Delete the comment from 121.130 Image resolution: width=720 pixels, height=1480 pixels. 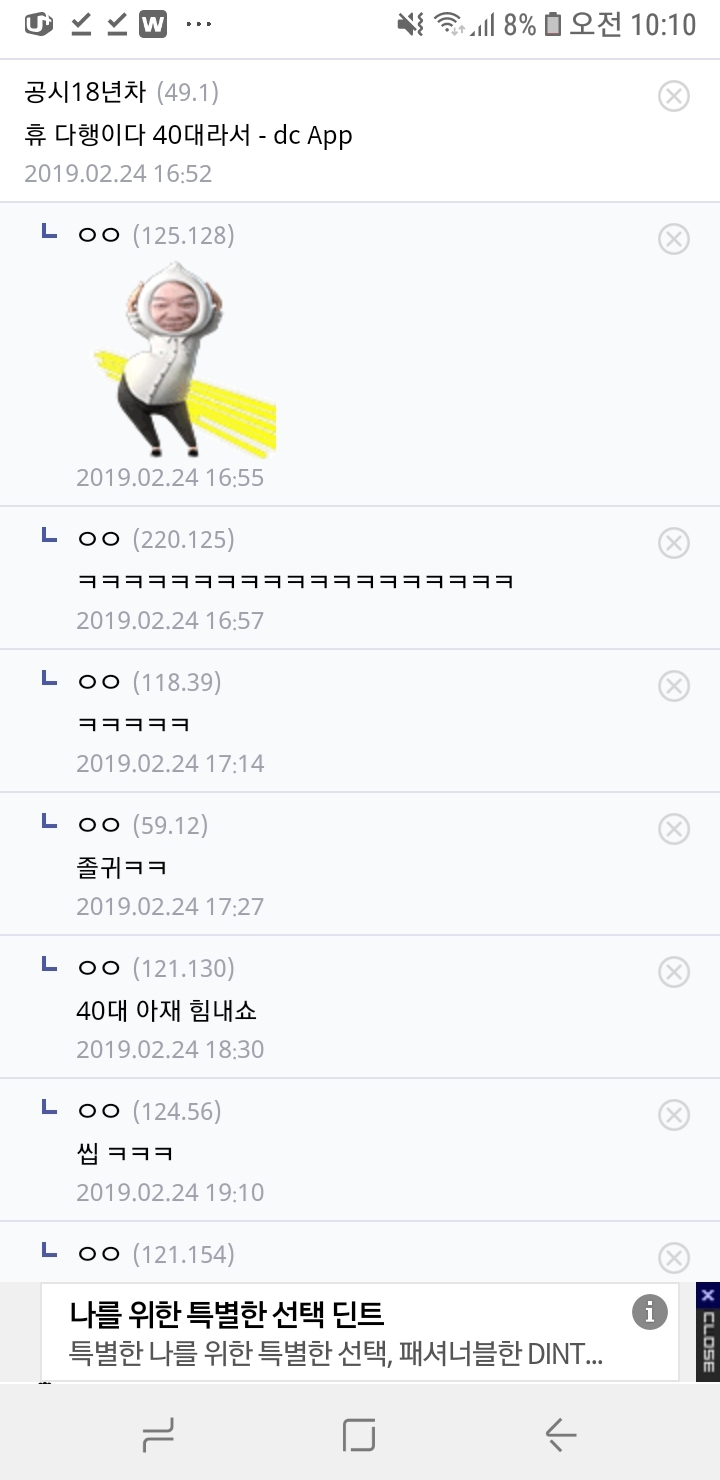[674, 972]
